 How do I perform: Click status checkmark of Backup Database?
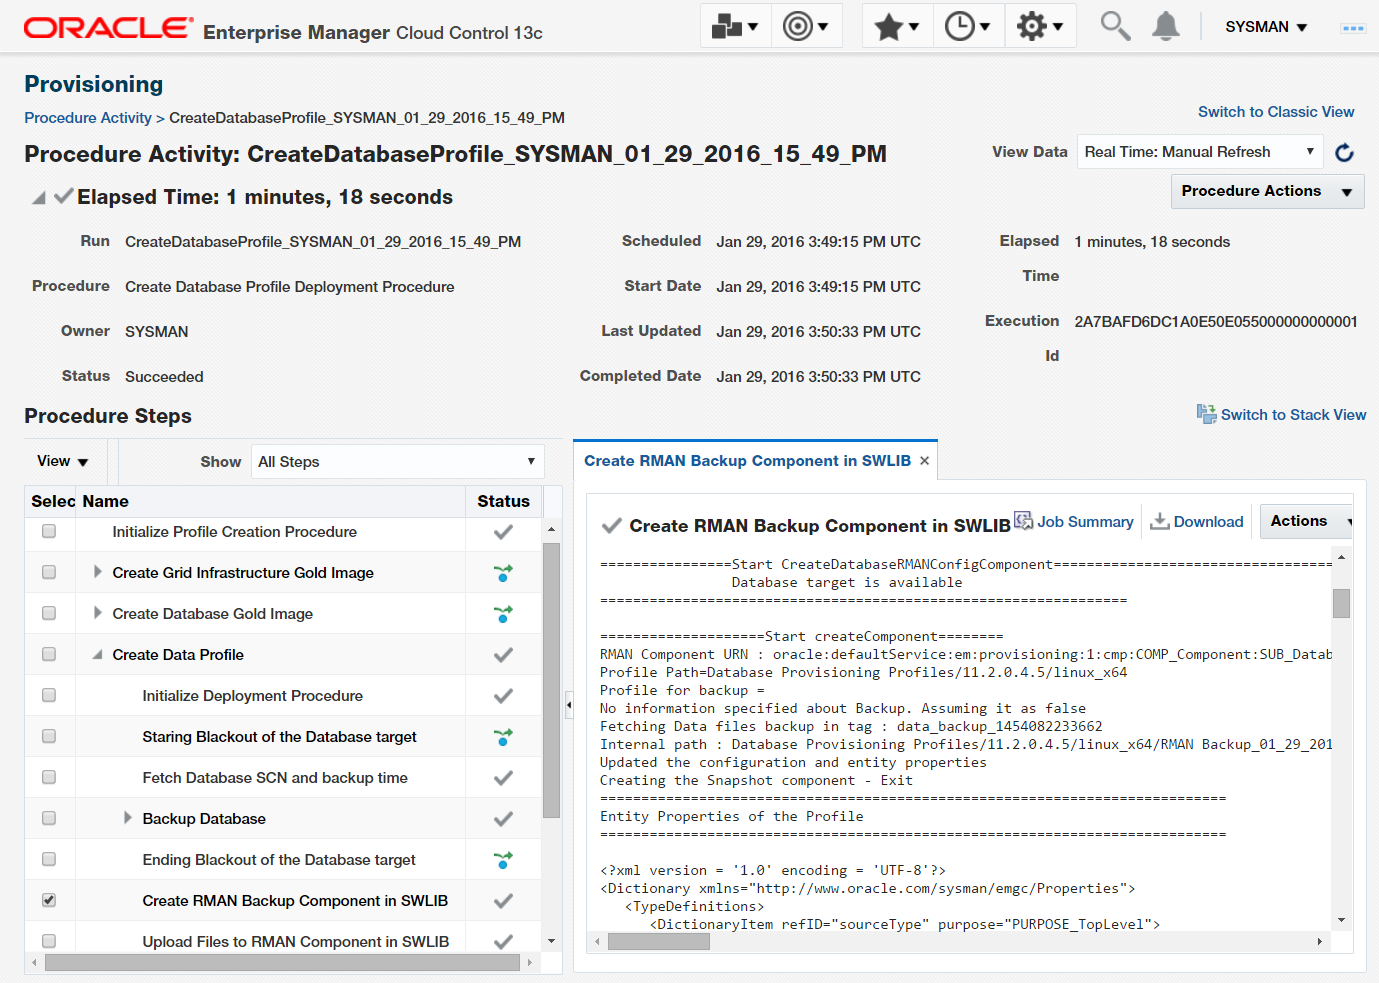503,819
